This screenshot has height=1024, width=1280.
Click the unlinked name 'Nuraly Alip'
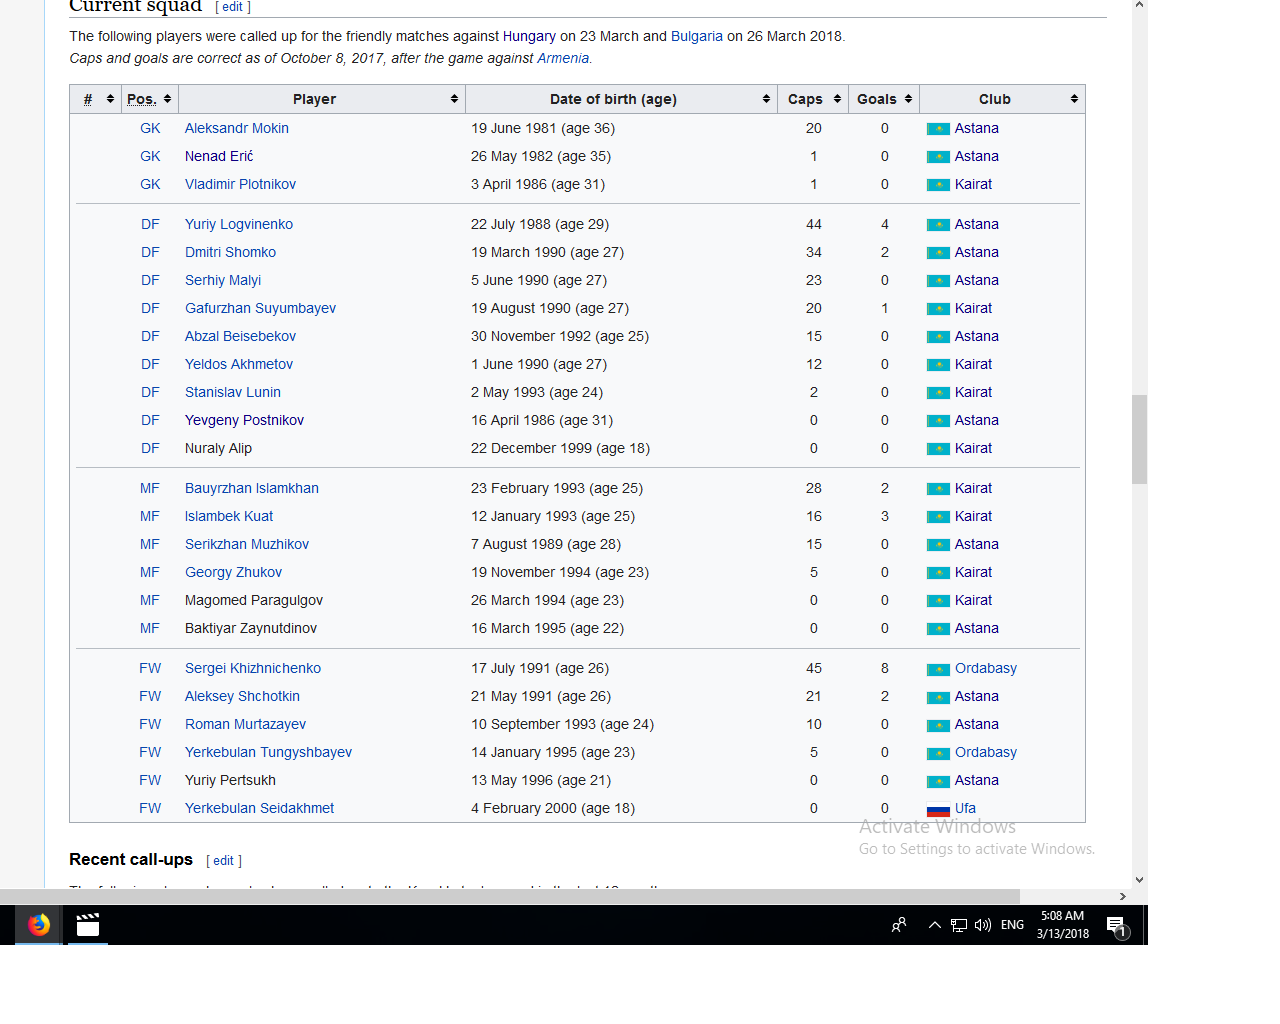[218, 448]
